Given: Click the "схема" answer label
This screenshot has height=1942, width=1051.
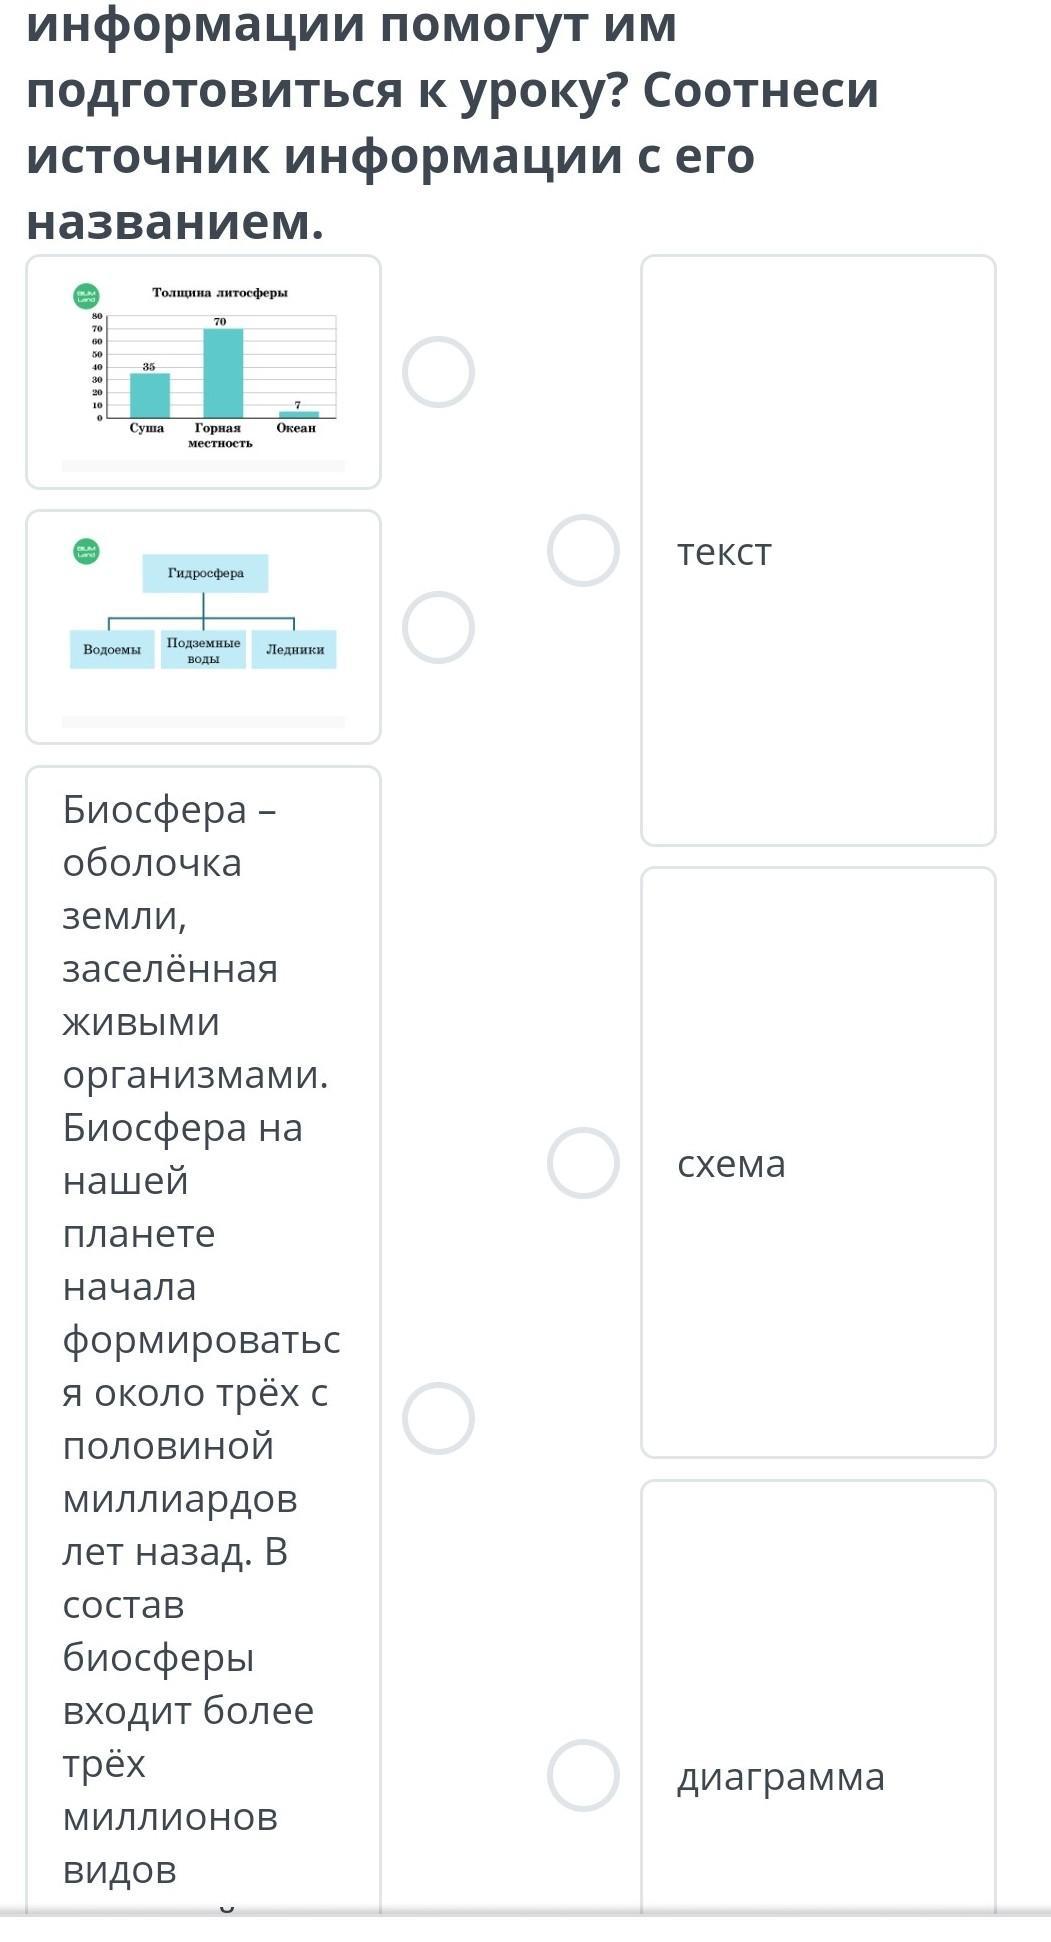Looking at the screenshot, I should [731, 1164].
